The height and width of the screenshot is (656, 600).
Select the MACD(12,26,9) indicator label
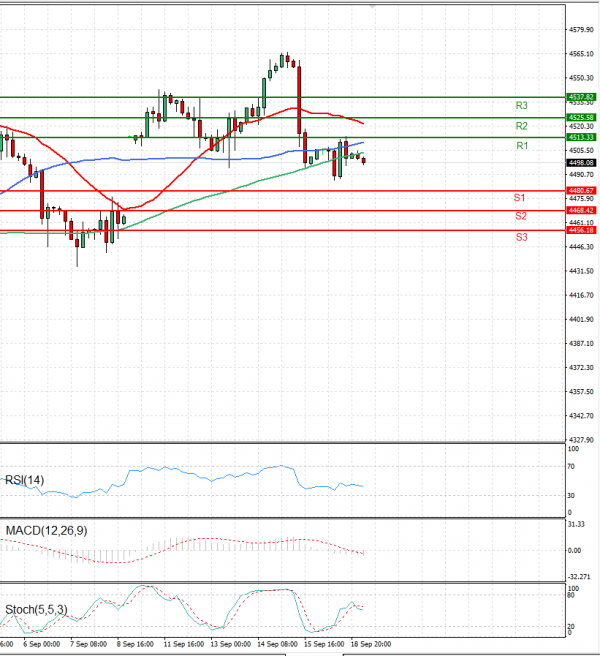pyautogui.click(x=46, y=530)
